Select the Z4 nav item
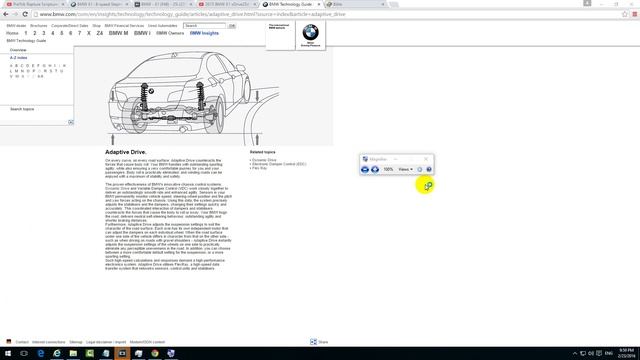This screenshot has width=640, height=360. click(x=100, y=33)
